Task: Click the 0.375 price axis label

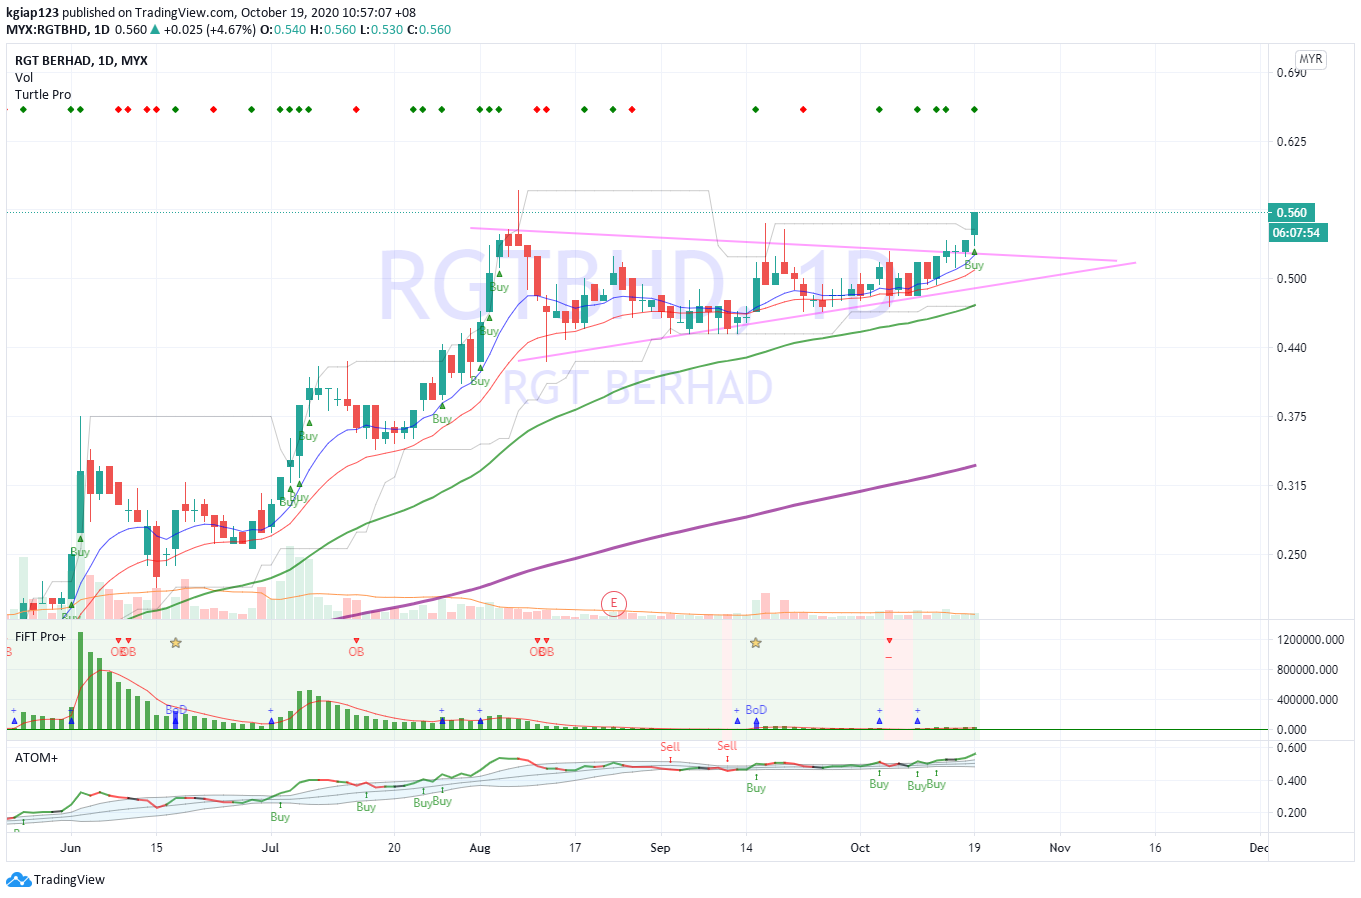Action: coord(1292,417)
